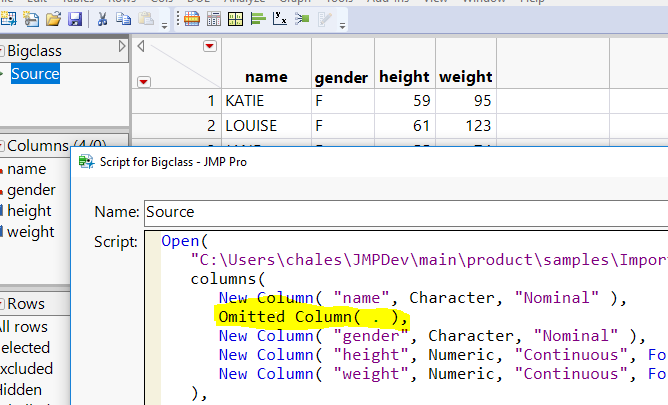Open the columns red triangle menu in the table corner
The width and height of the screenshot is (668, 405).
click(210, 46)
